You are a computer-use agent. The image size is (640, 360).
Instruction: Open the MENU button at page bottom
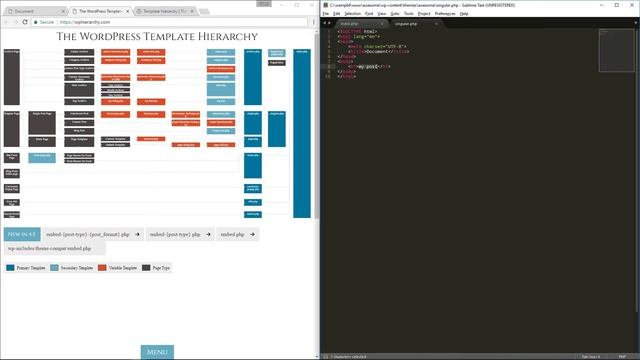pyautogui.click(x=157, y=352)
